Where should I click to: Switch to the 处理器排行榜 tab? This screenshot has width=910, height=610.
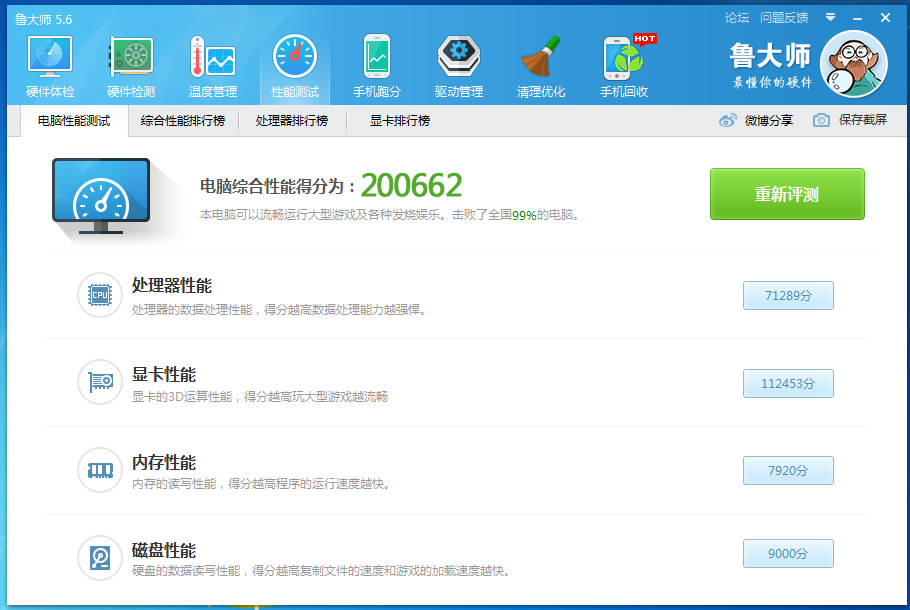click(291, 121)
